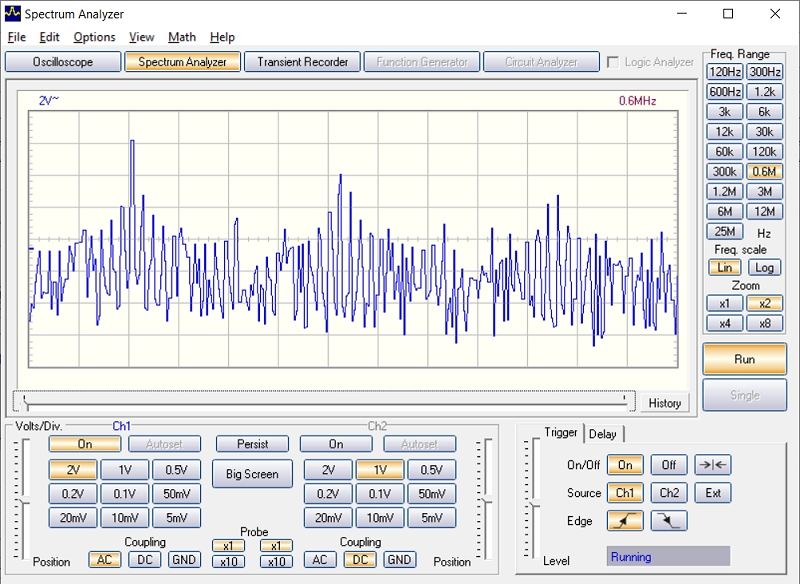Select rising edge trigger icon
This screenshot has height=584, width=800.
pos(624,521)
